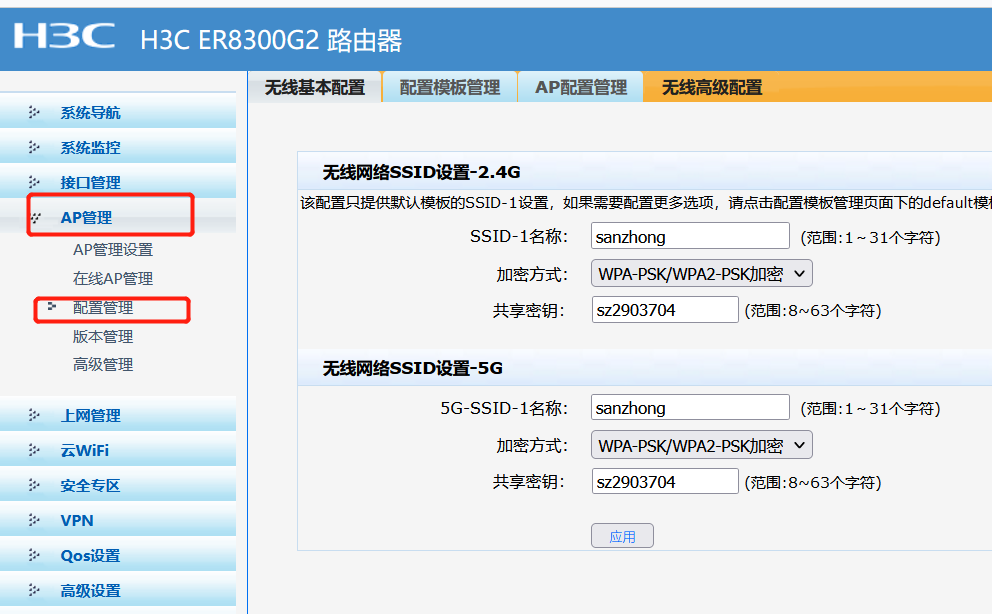992x614 pixels.
Task: Open AP管理设置 submenu item
Action: pyautogui.click(x=113, y=250)
